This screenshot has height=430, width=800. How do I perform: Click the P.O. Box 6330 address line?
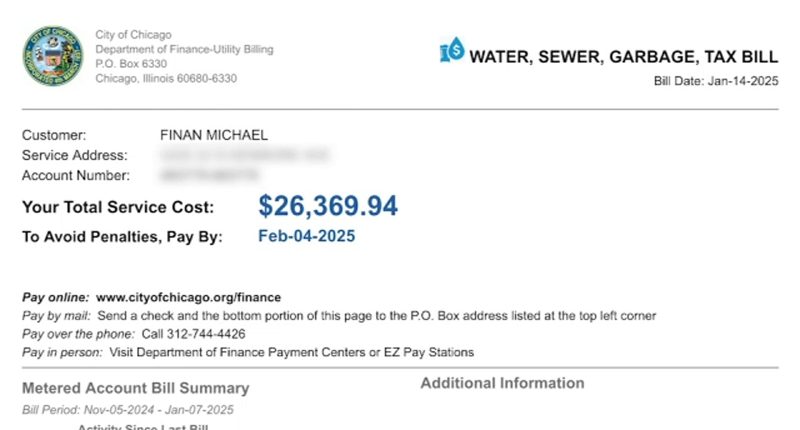132,64
